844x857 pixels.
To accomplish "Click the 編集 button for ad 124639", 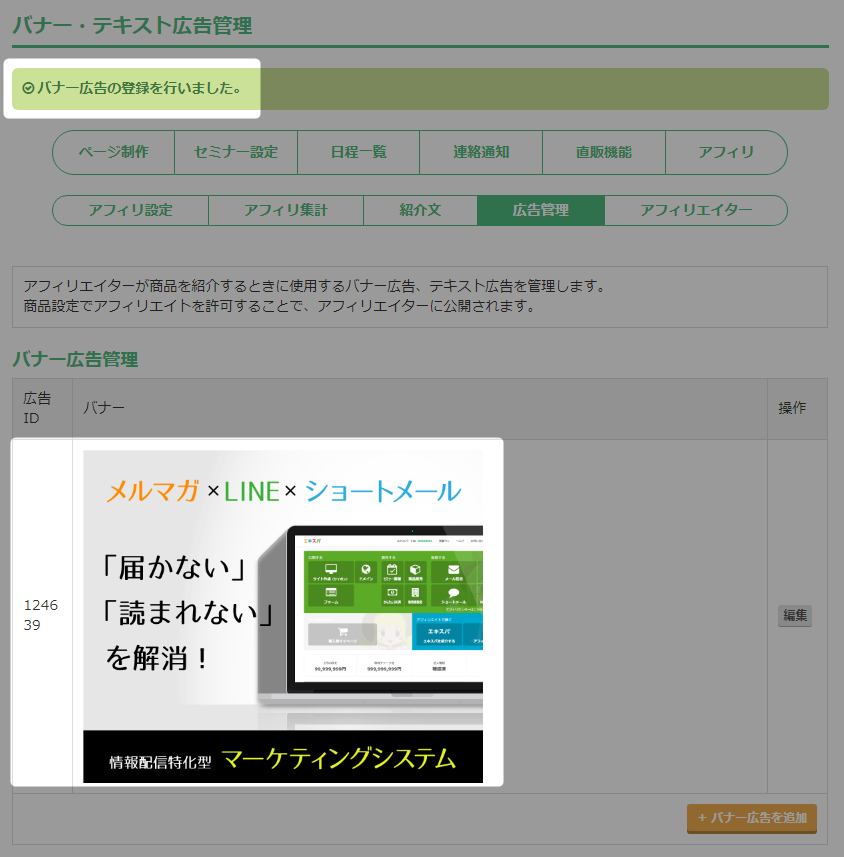I will click(795, 615).
